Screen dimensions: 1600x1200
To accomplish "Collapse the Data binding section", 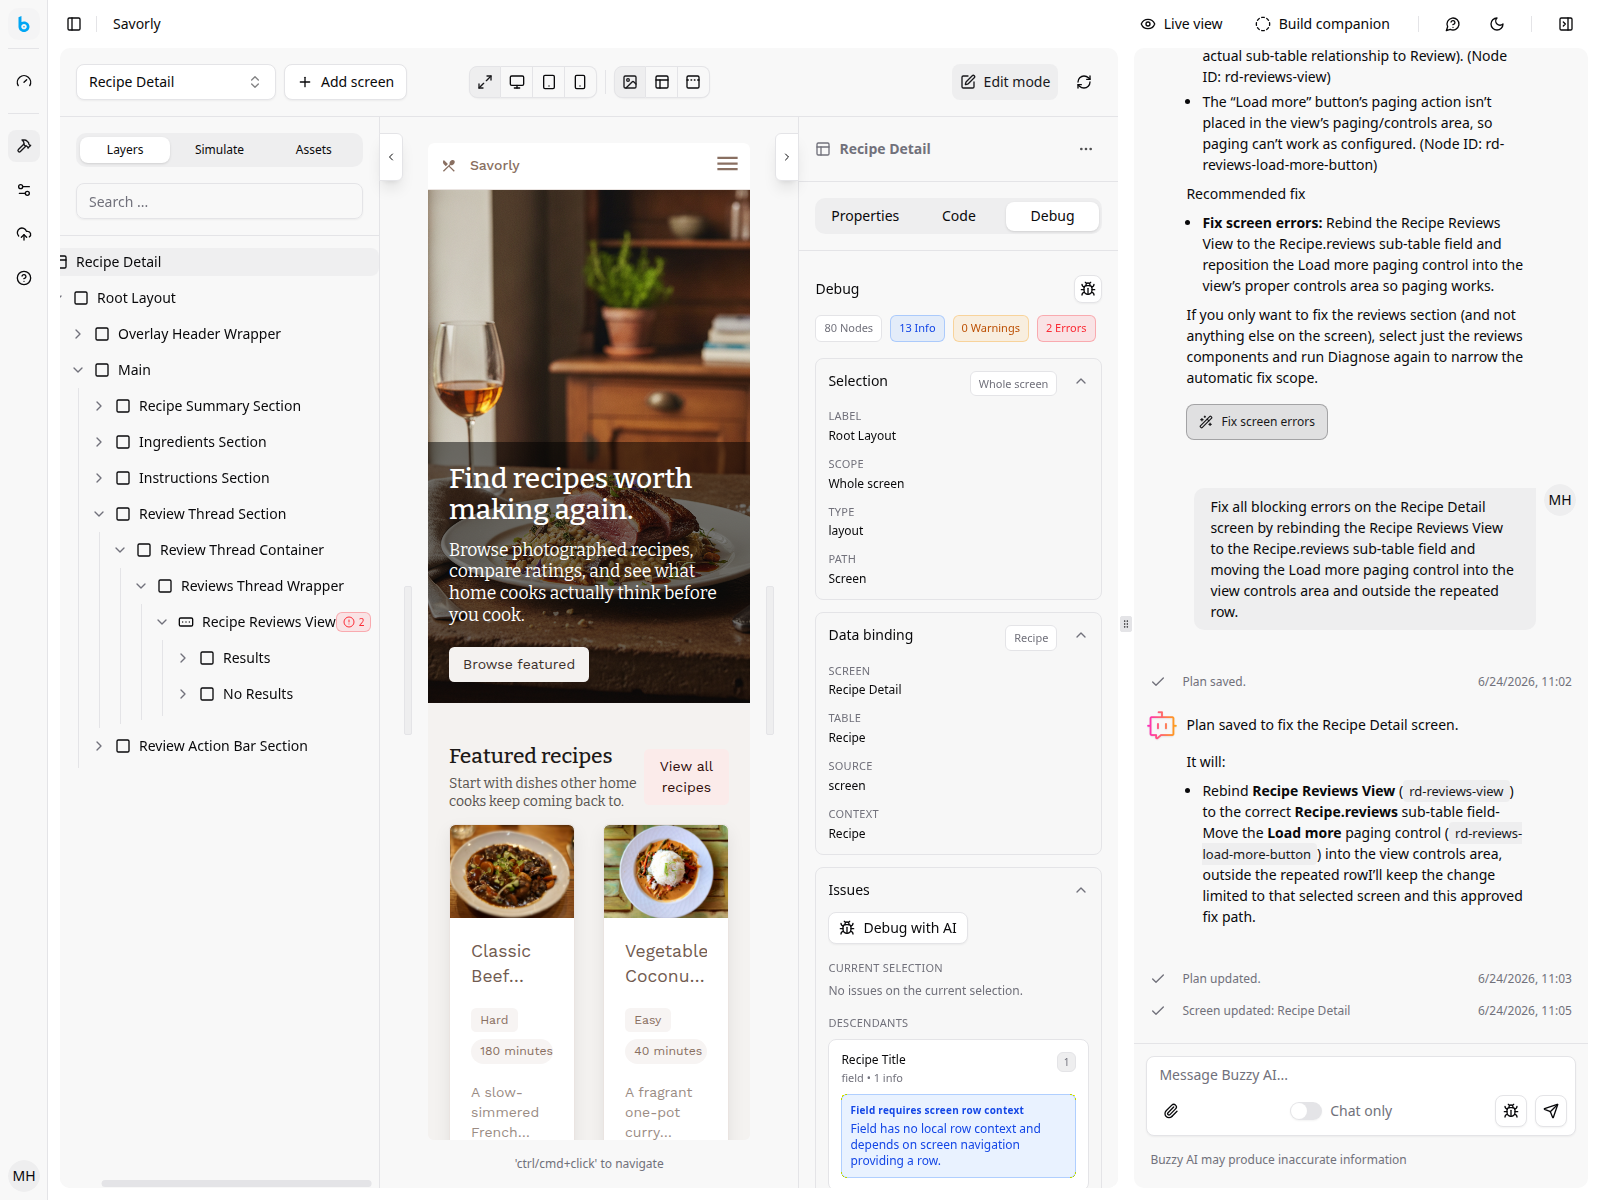I will pos(1081,636).
